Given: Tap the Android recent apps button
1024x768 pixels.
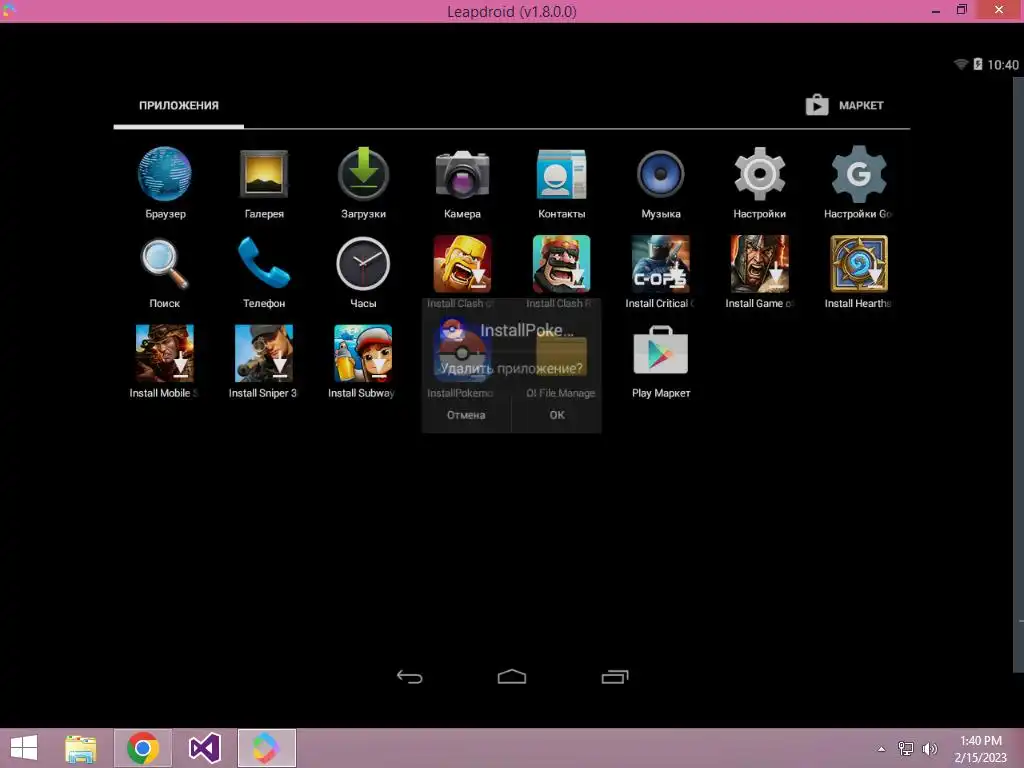Looking at the screenshot, I should [x=615, y=677].
